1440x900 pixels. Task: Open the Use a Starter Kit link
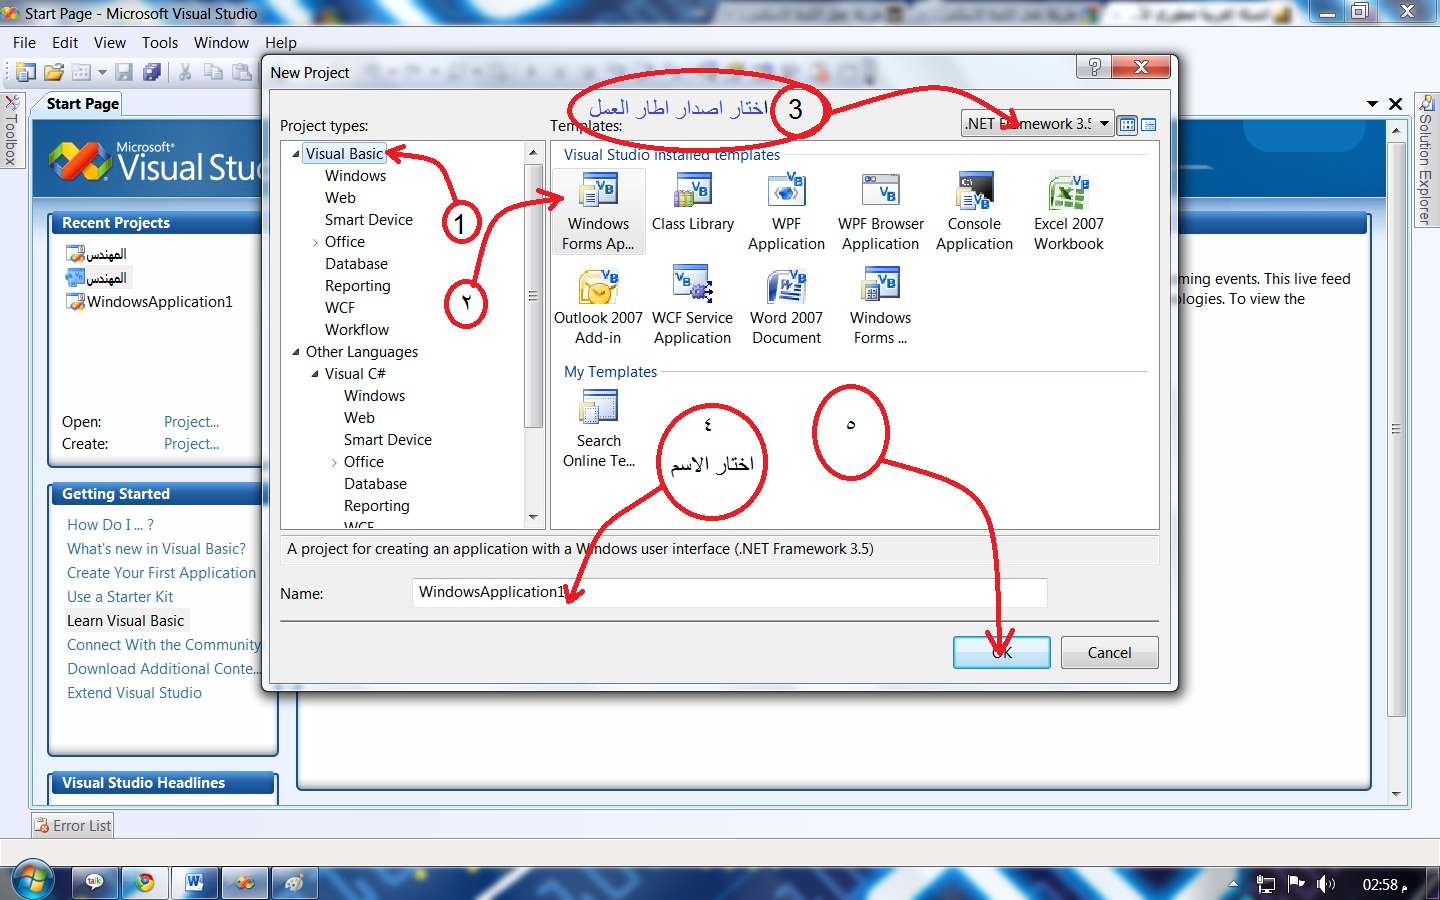[x=120, y=597]
